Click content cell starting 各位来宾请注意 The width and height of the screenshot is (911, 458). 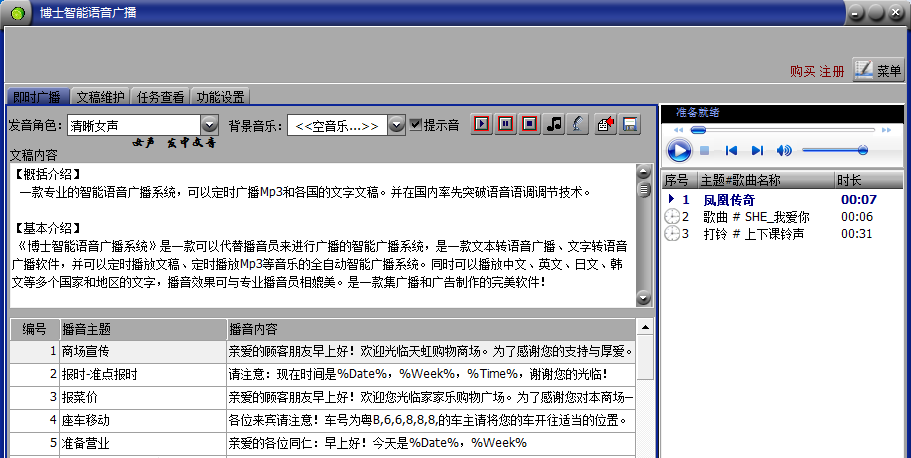point(431,420)
